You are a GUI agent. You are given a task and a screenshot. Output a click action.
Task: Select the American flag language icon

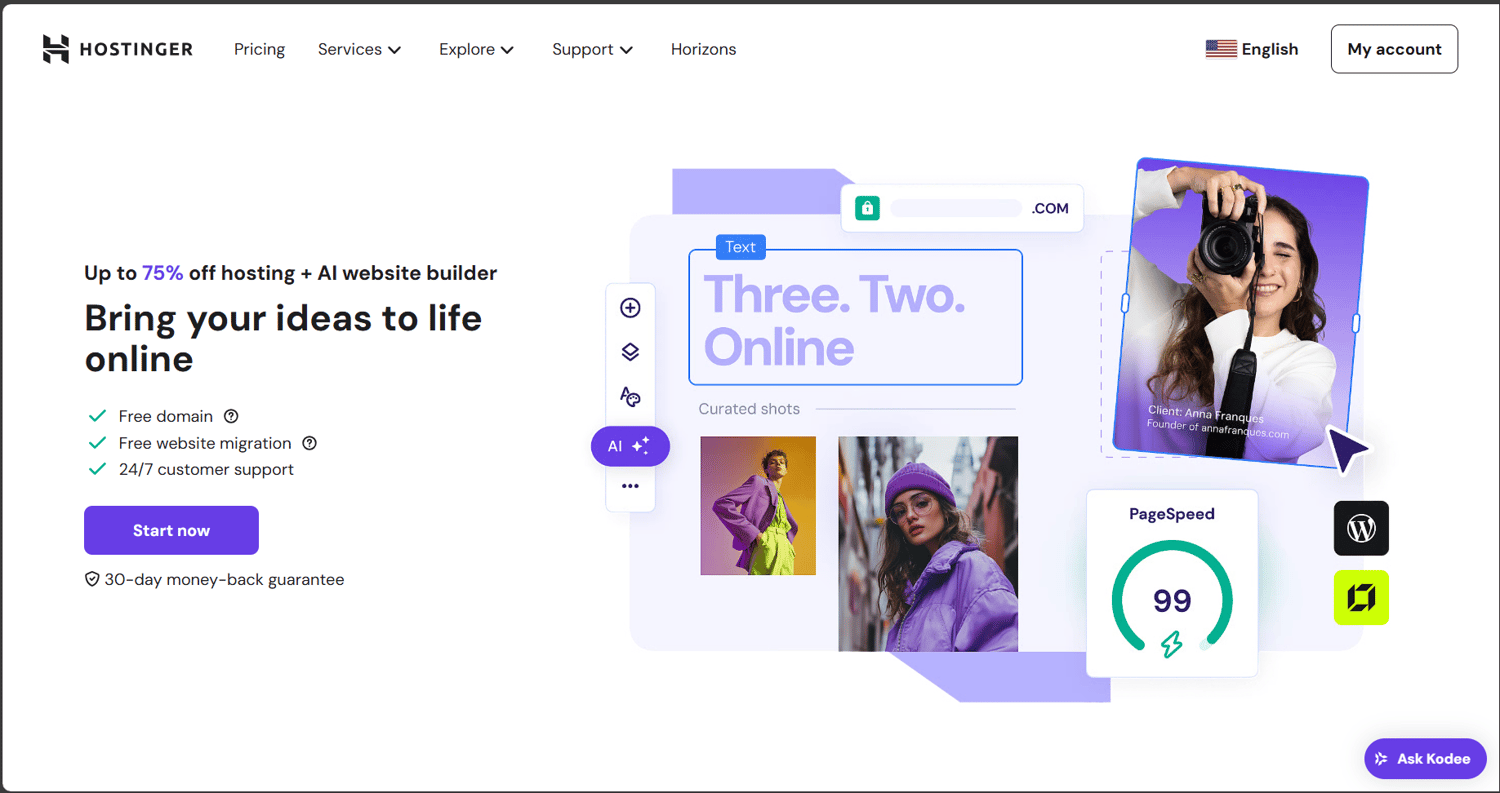pyautogui.click(x=1220, y=47)
